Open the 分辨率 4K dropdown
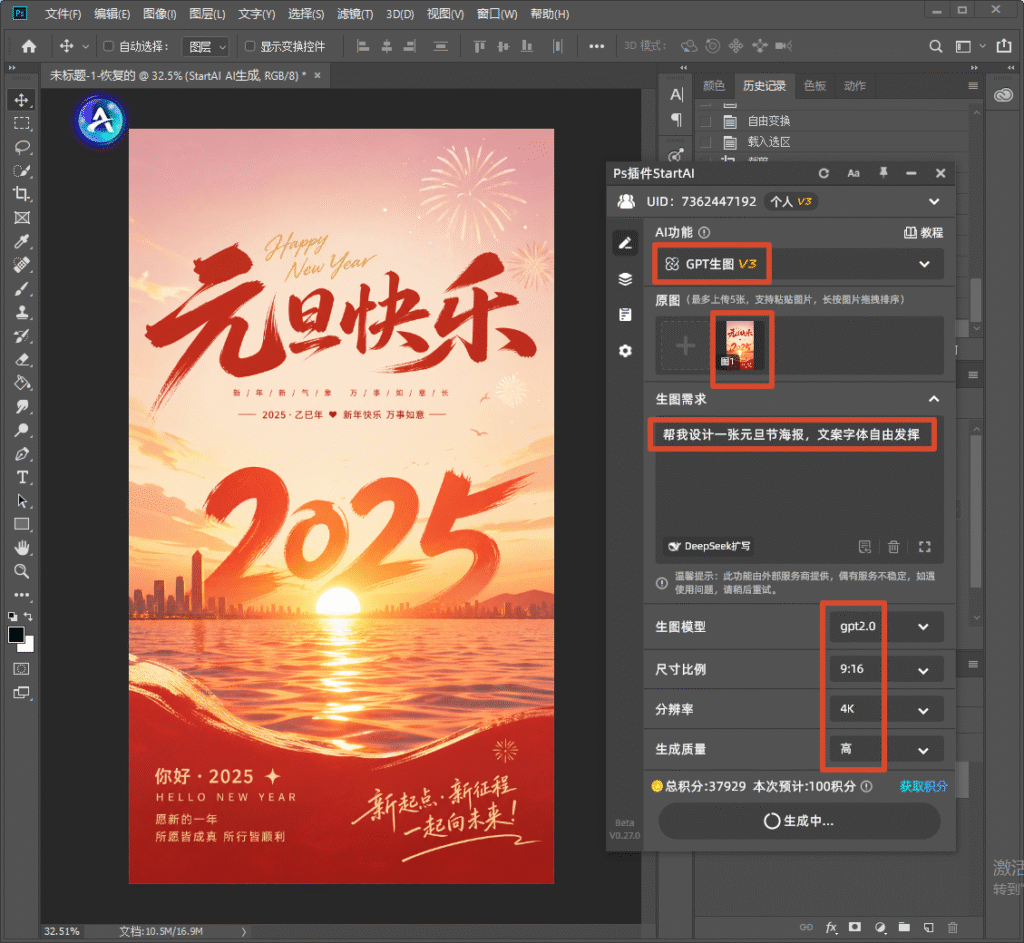 (x=886, y=710)
